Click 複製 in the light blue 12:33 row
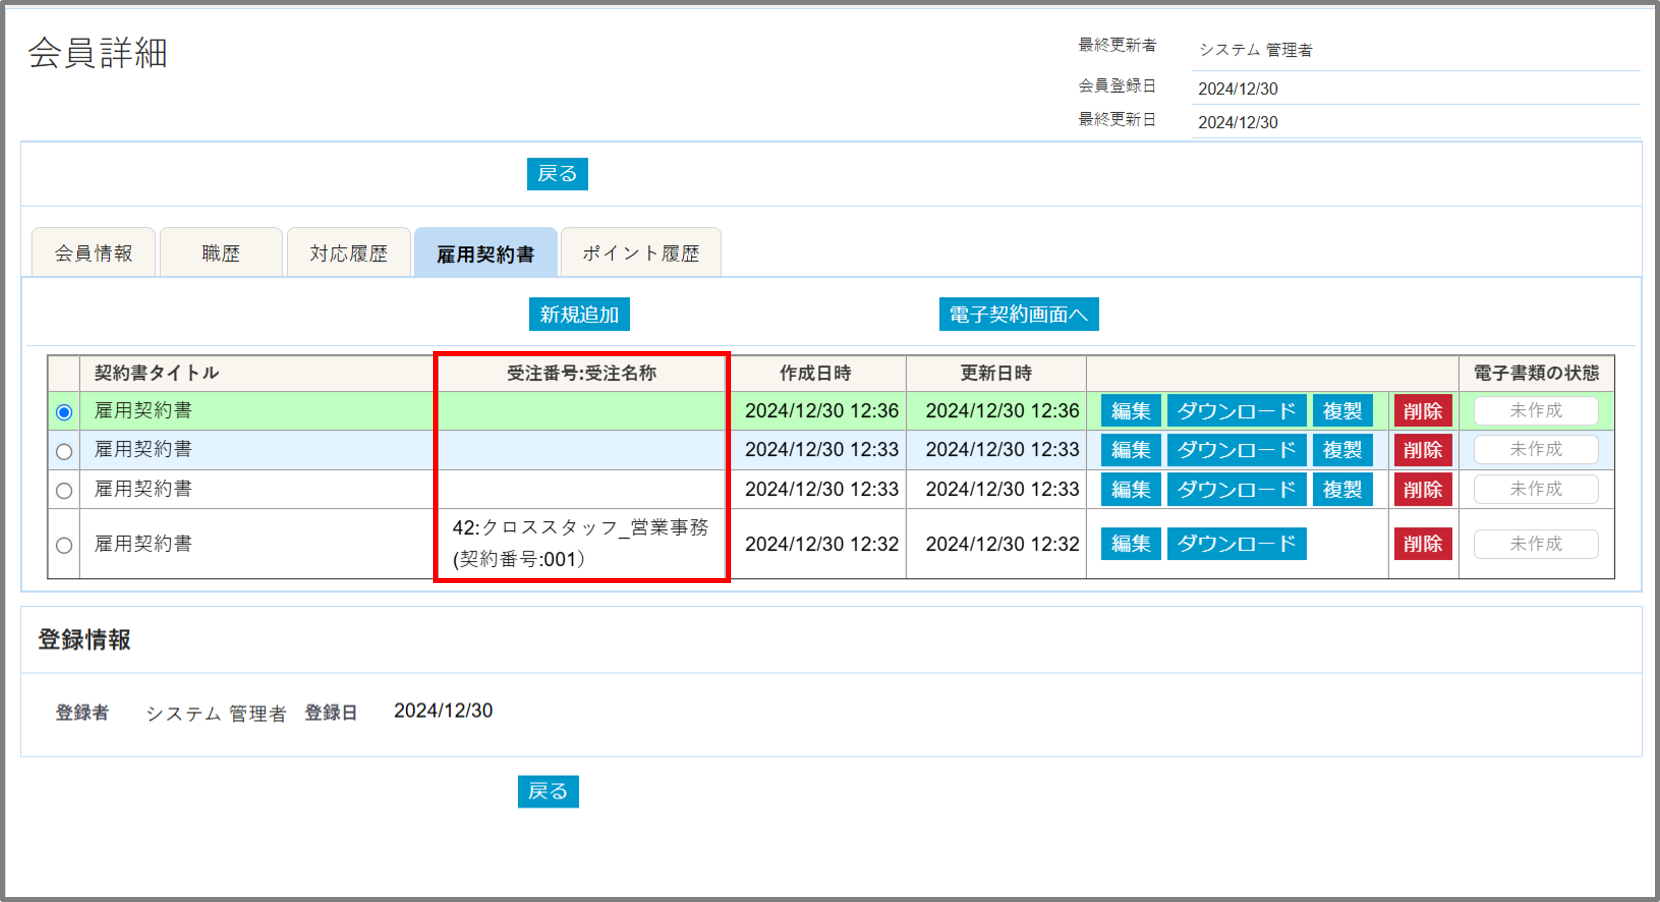 (x=1343, y=450)
